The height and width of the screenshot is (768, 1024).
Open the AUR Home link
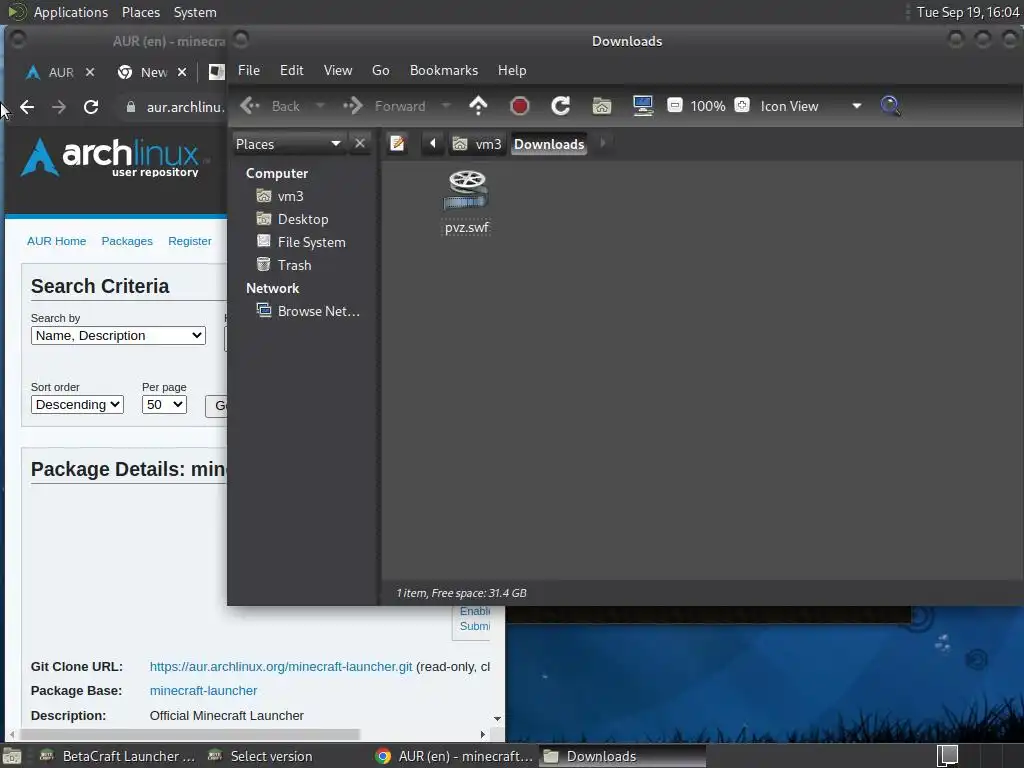tap(56, 241)
